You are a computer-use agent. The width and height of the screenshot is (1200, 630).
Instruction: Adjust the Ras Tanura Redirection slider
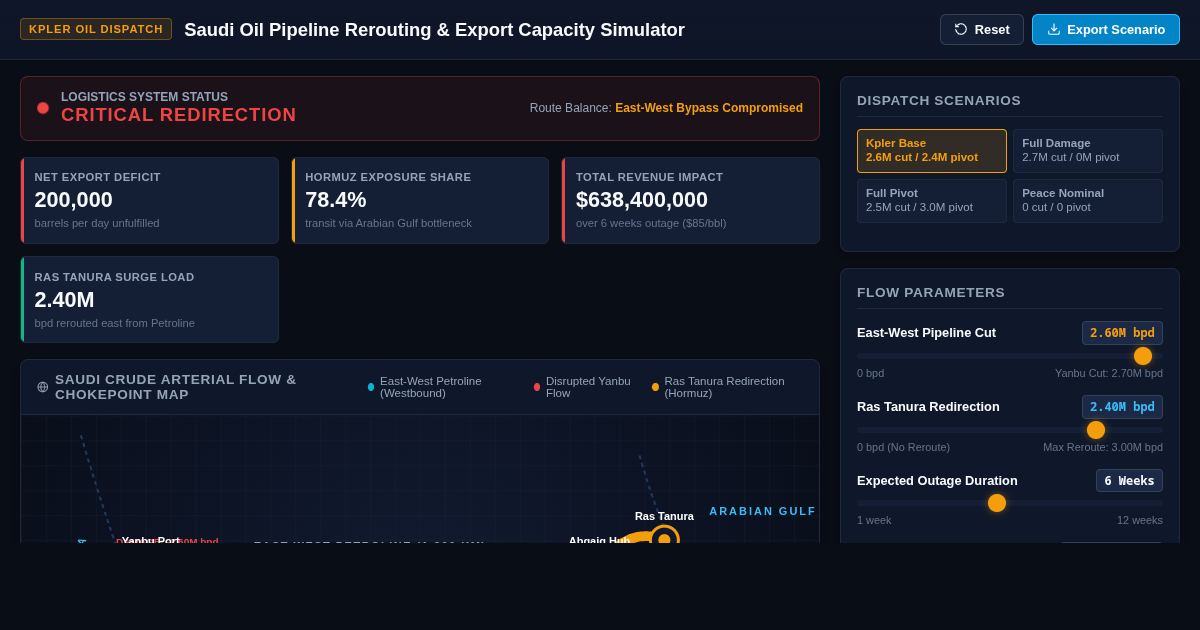[1010, 430]
